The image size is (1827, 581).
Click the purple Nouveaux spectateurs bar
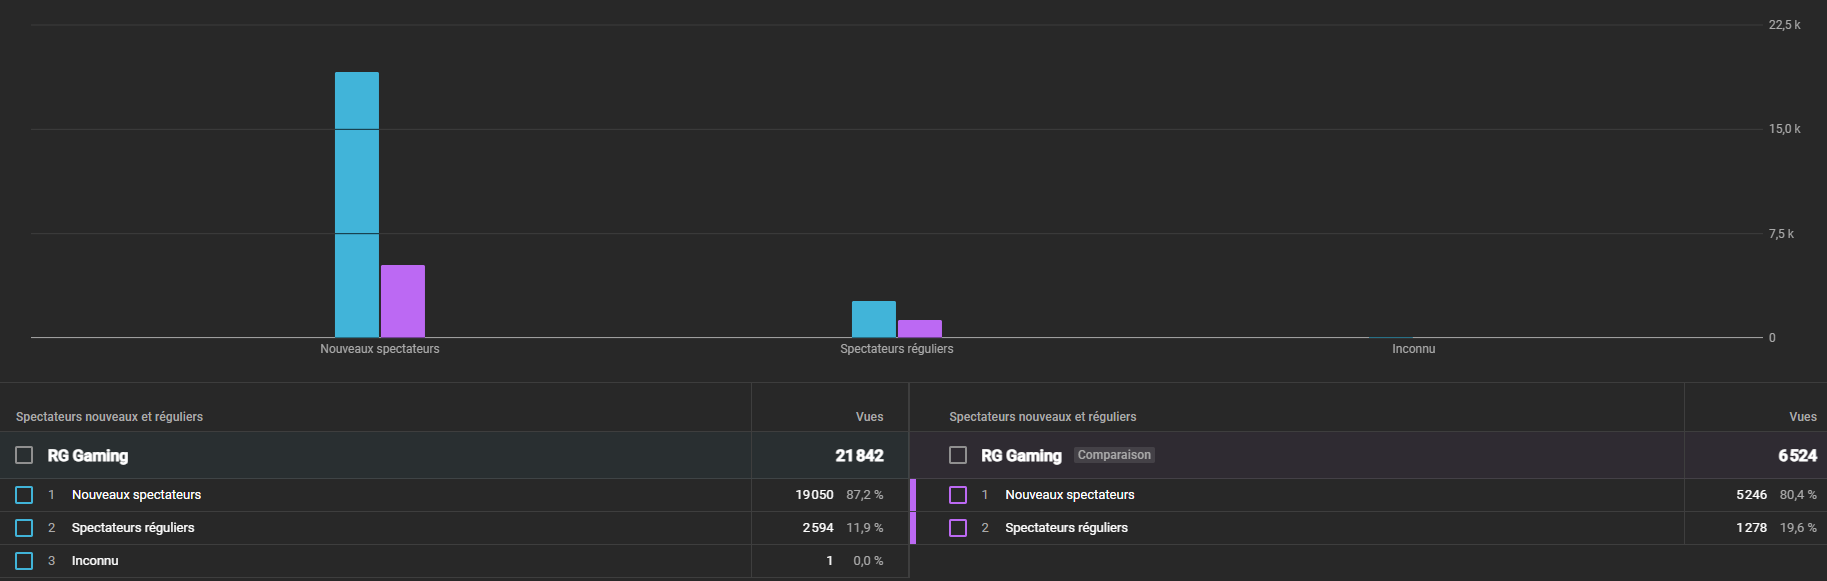403,301
